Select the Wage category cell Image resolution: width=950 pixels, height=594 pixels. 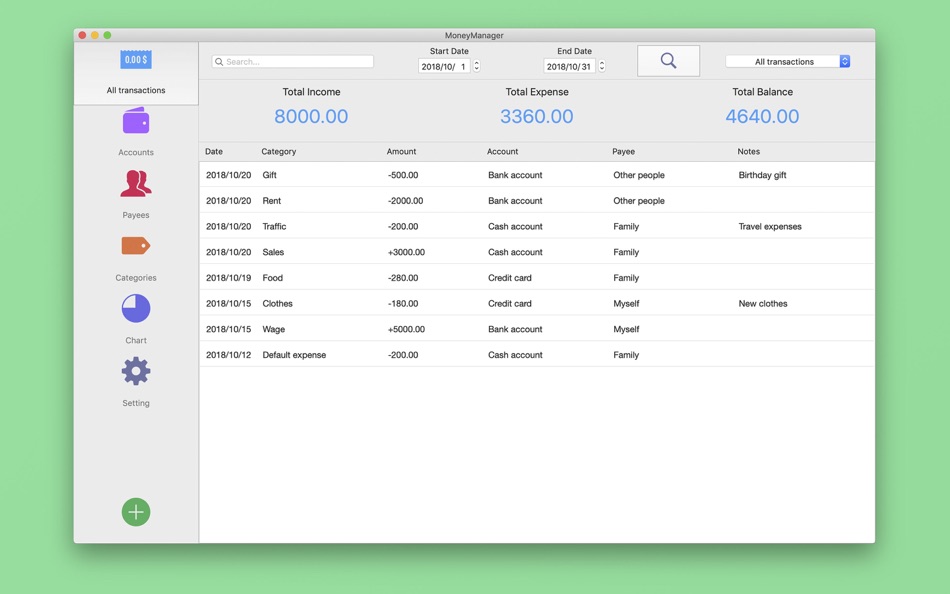(274, 329)
